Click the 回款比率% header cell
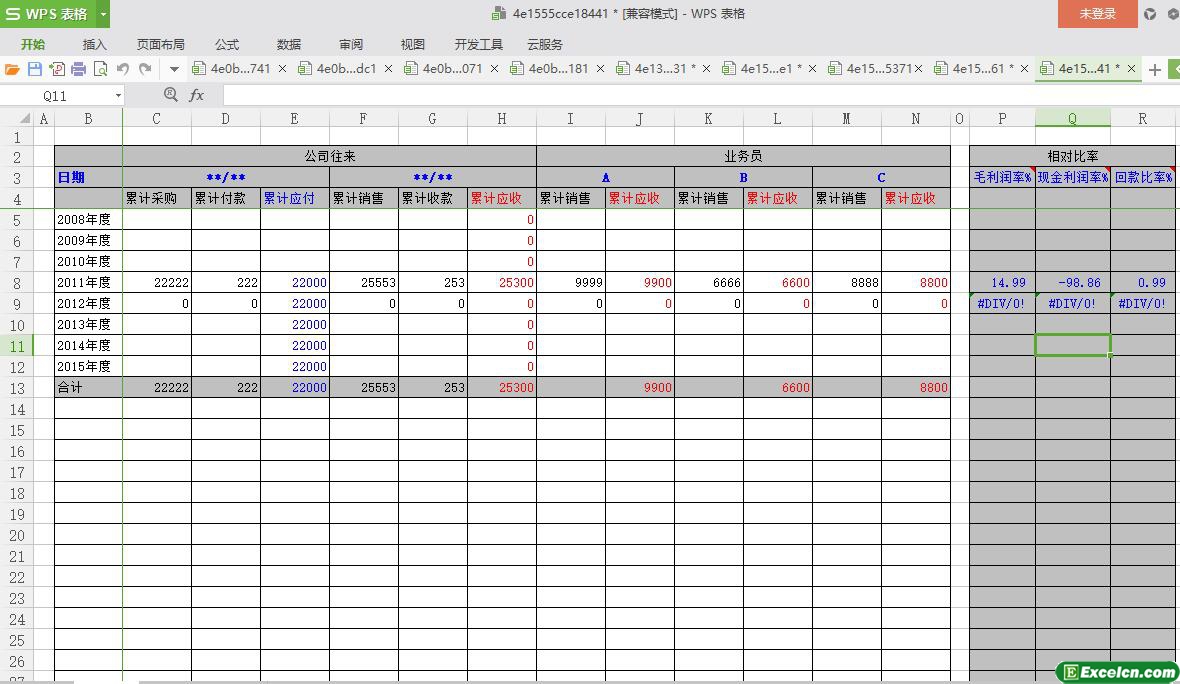The image size is (1180, 684). (x=1143, y=178)
